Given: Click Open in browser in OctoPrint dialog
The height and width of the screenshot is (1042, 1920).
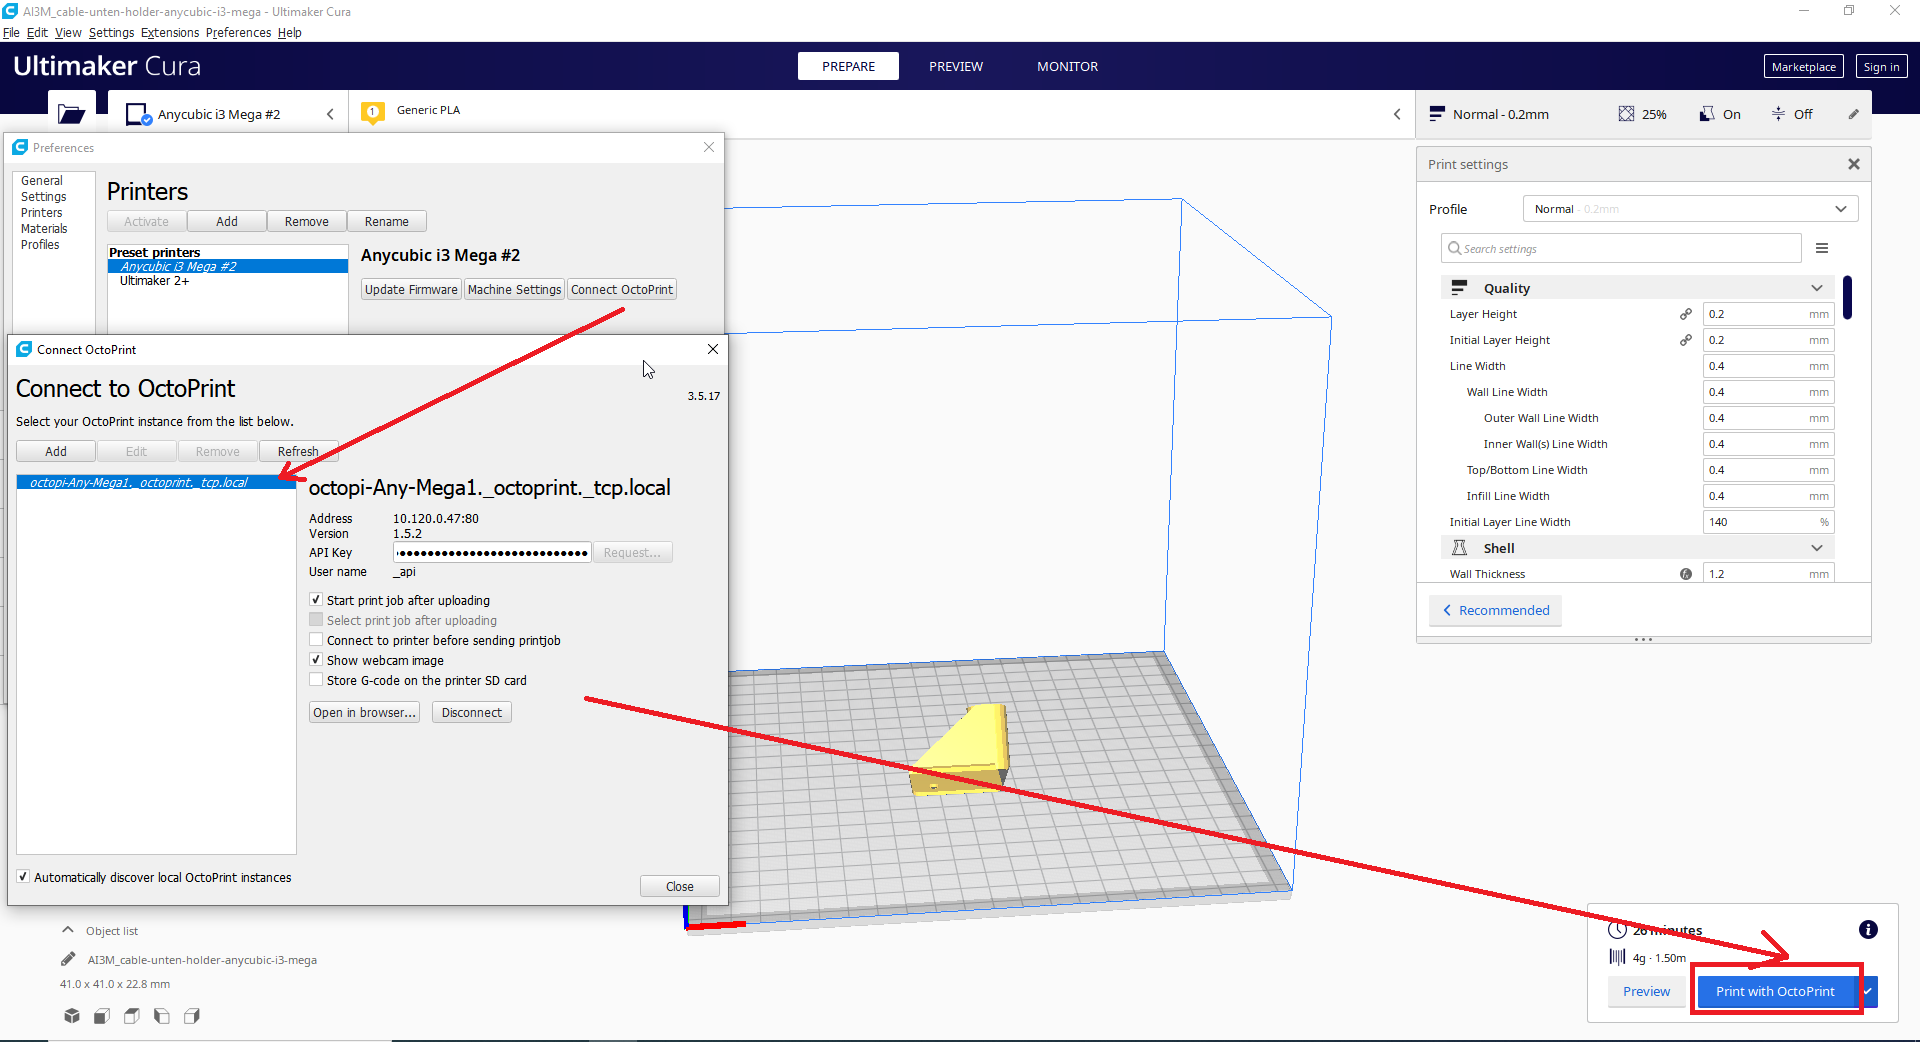Looking at the screenshot, I should tap(363, 712).
